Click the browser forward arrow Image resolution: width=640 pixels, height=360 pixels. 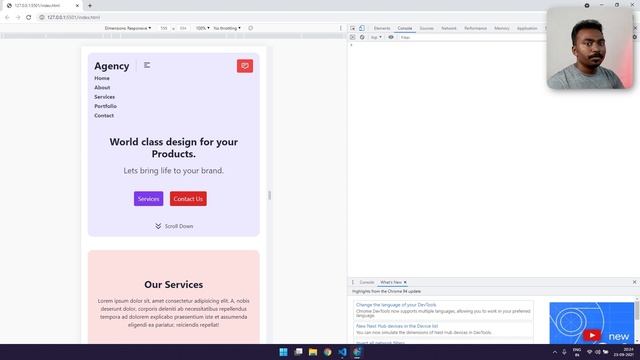(18, 17)
